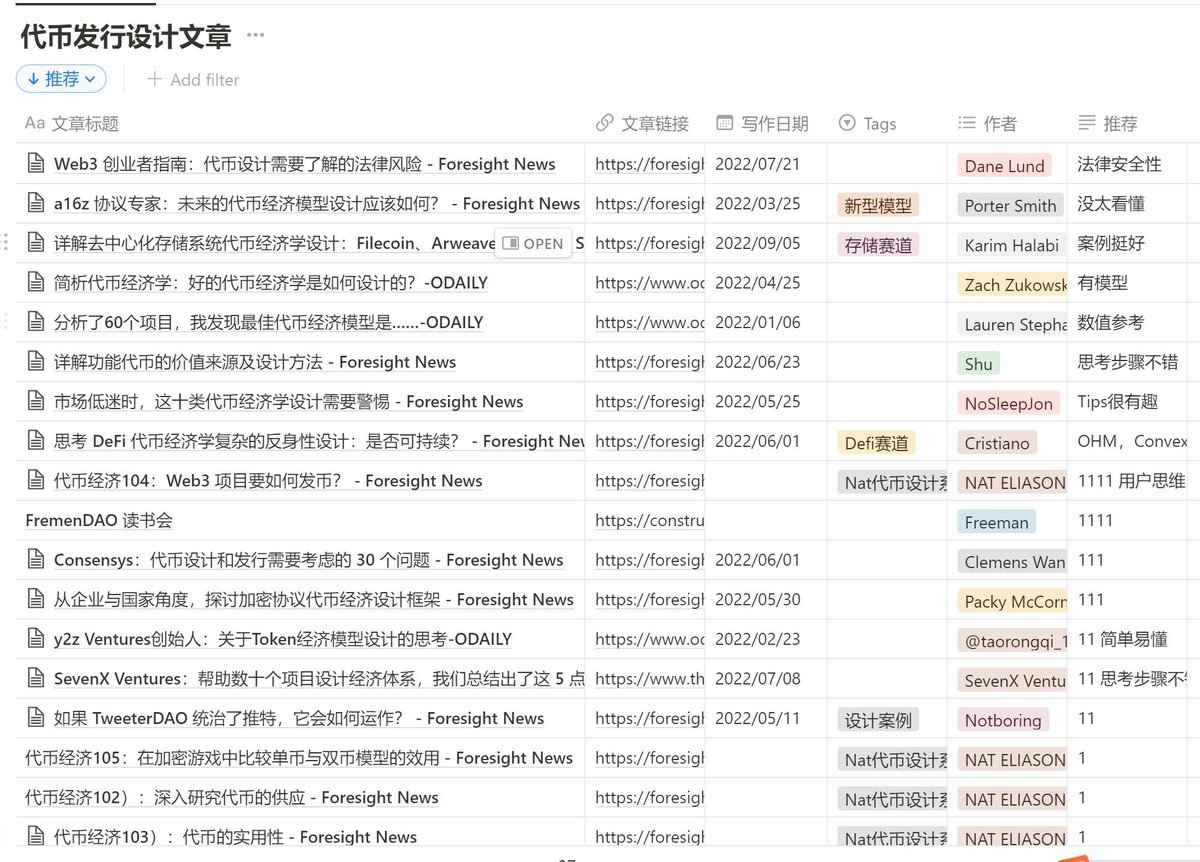Click 存储赛道 tag
The width and height of the screenshot is (1200, 862).
tap(878, 245)
